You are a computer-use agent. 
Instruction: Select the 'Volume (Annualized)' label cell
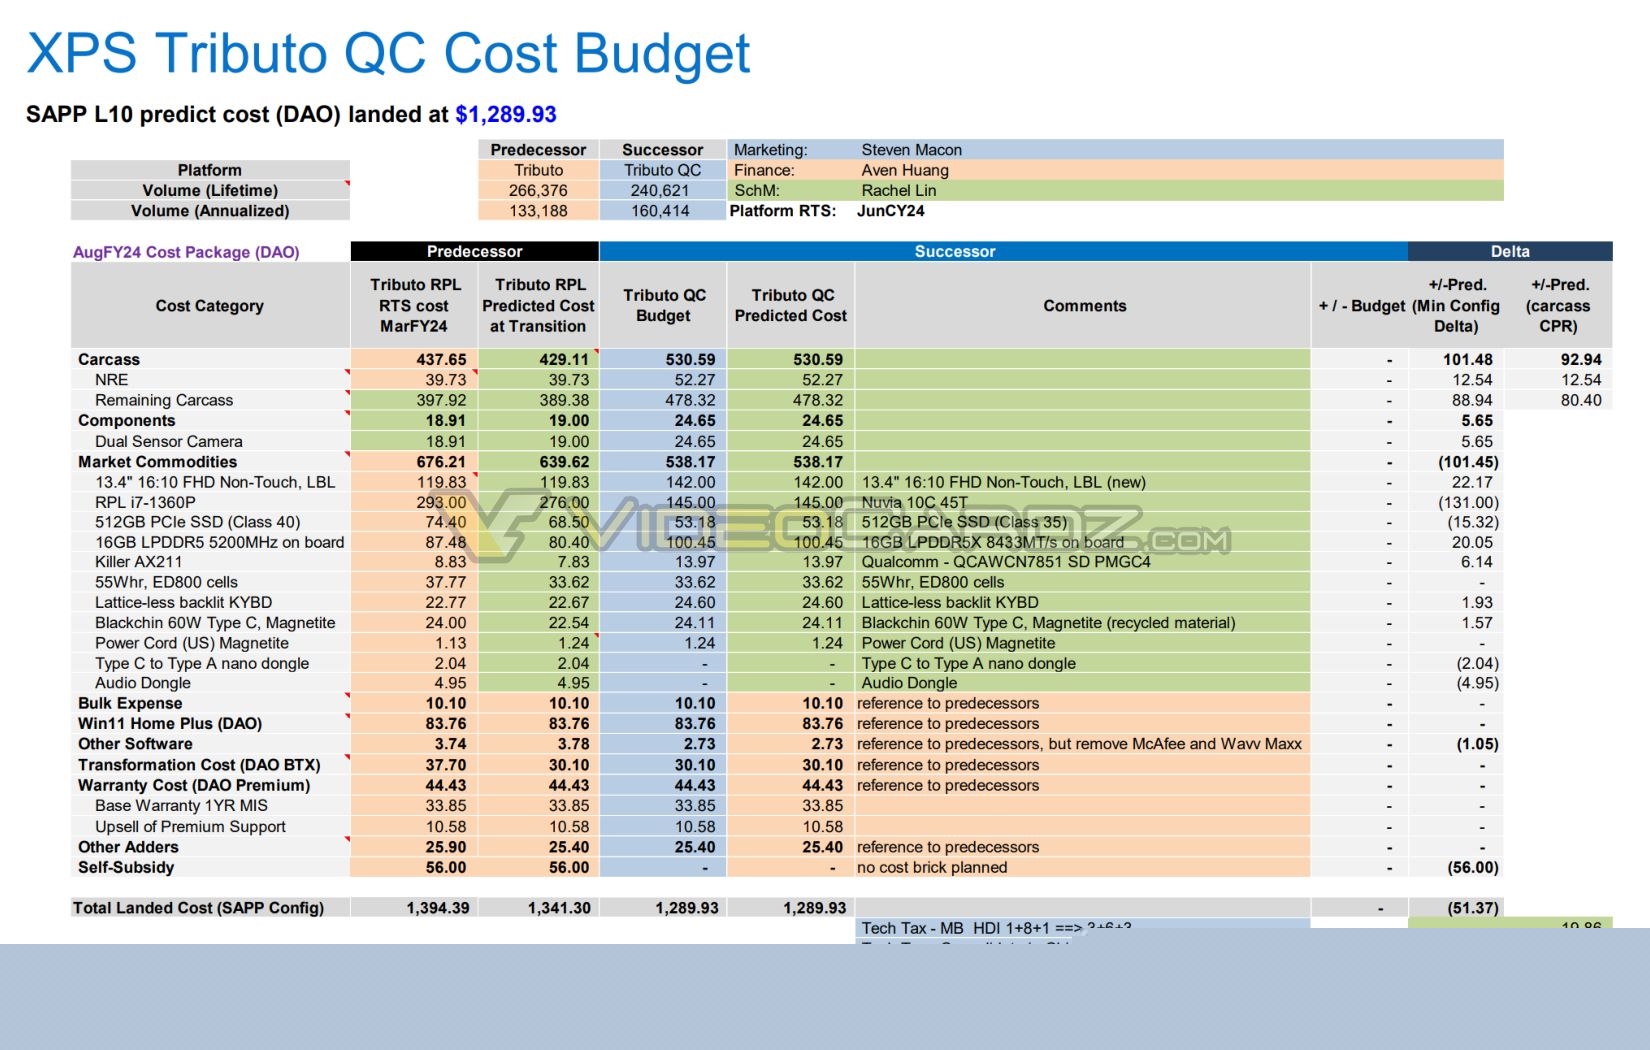[210, 211]
